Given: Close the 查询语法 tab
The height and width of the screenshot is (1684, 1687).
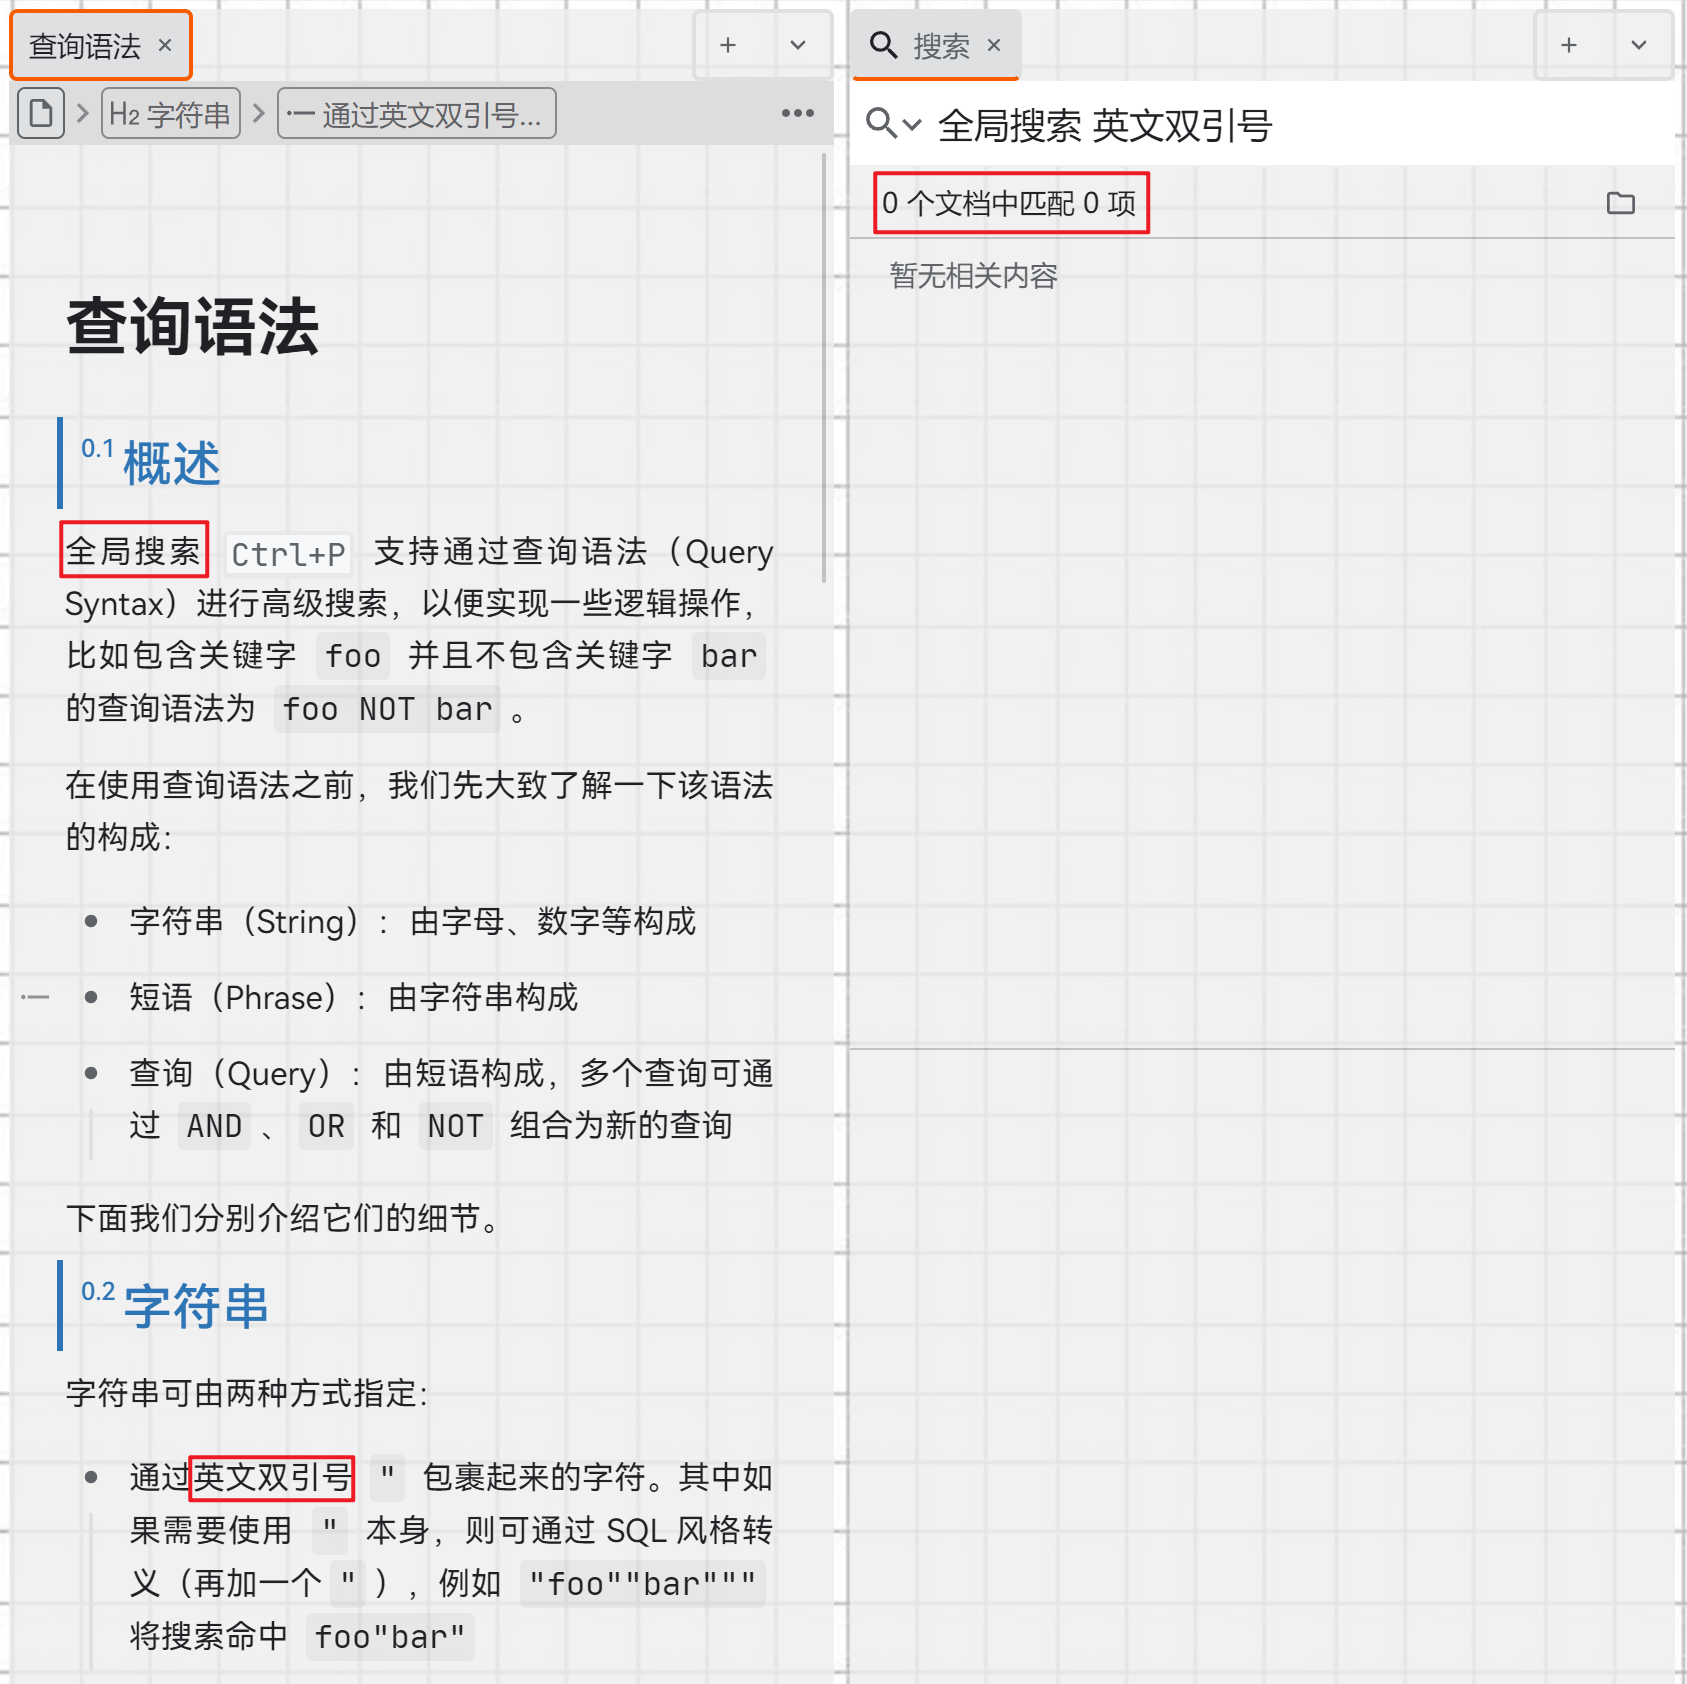Looking at the screenshot, I should [x=165, y=46].
